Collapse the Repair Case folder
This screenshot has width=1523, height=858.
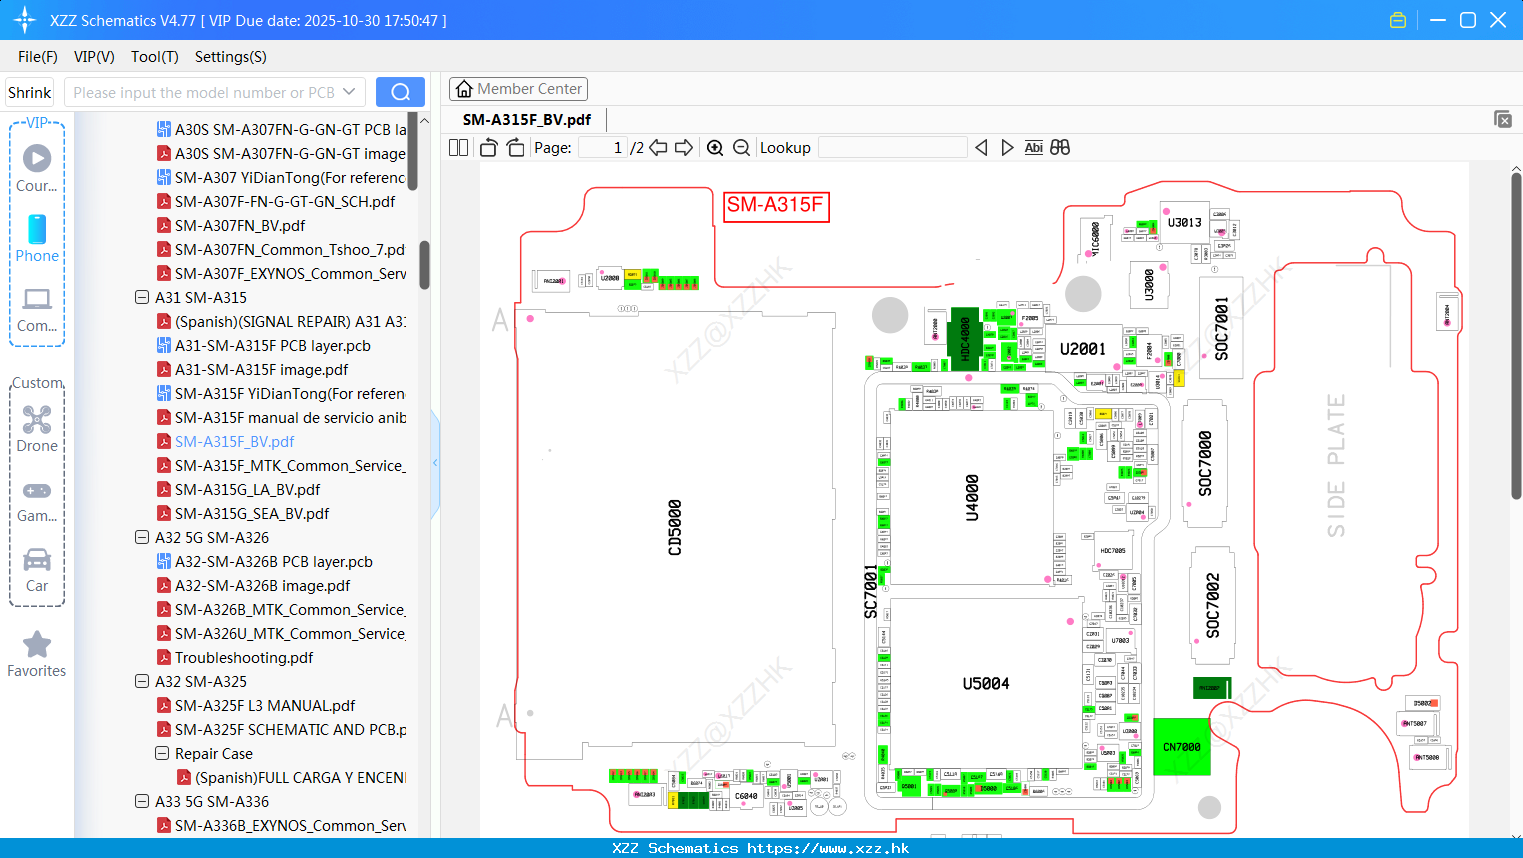(x=162, y=754)
